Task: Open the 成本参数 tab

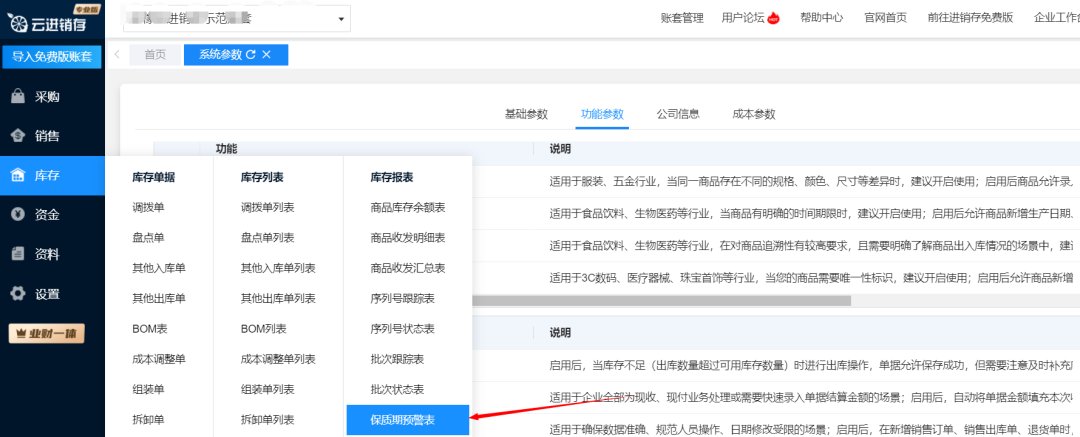Action: 754,114
